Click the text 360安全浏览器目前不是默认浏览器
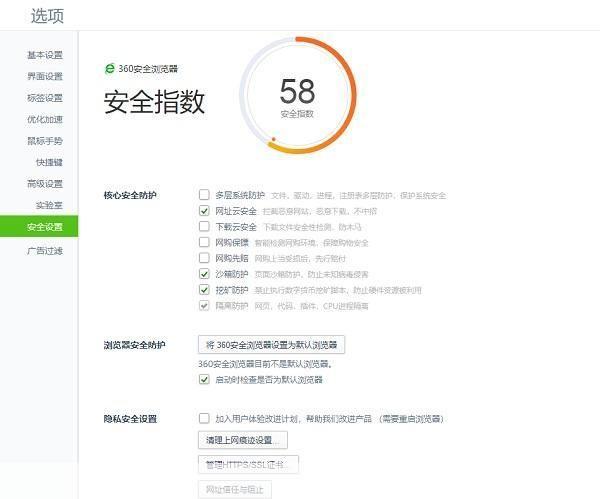The image size is (600, 499). tap(265, 364)
